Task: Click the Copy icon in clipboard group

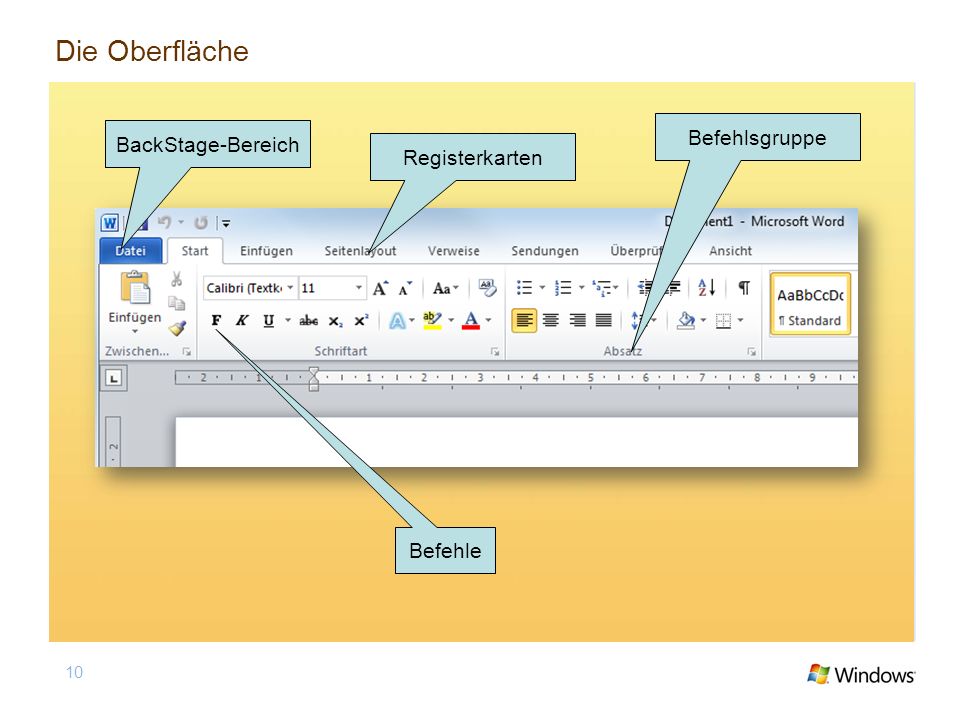Action: [x=176, y=303]
